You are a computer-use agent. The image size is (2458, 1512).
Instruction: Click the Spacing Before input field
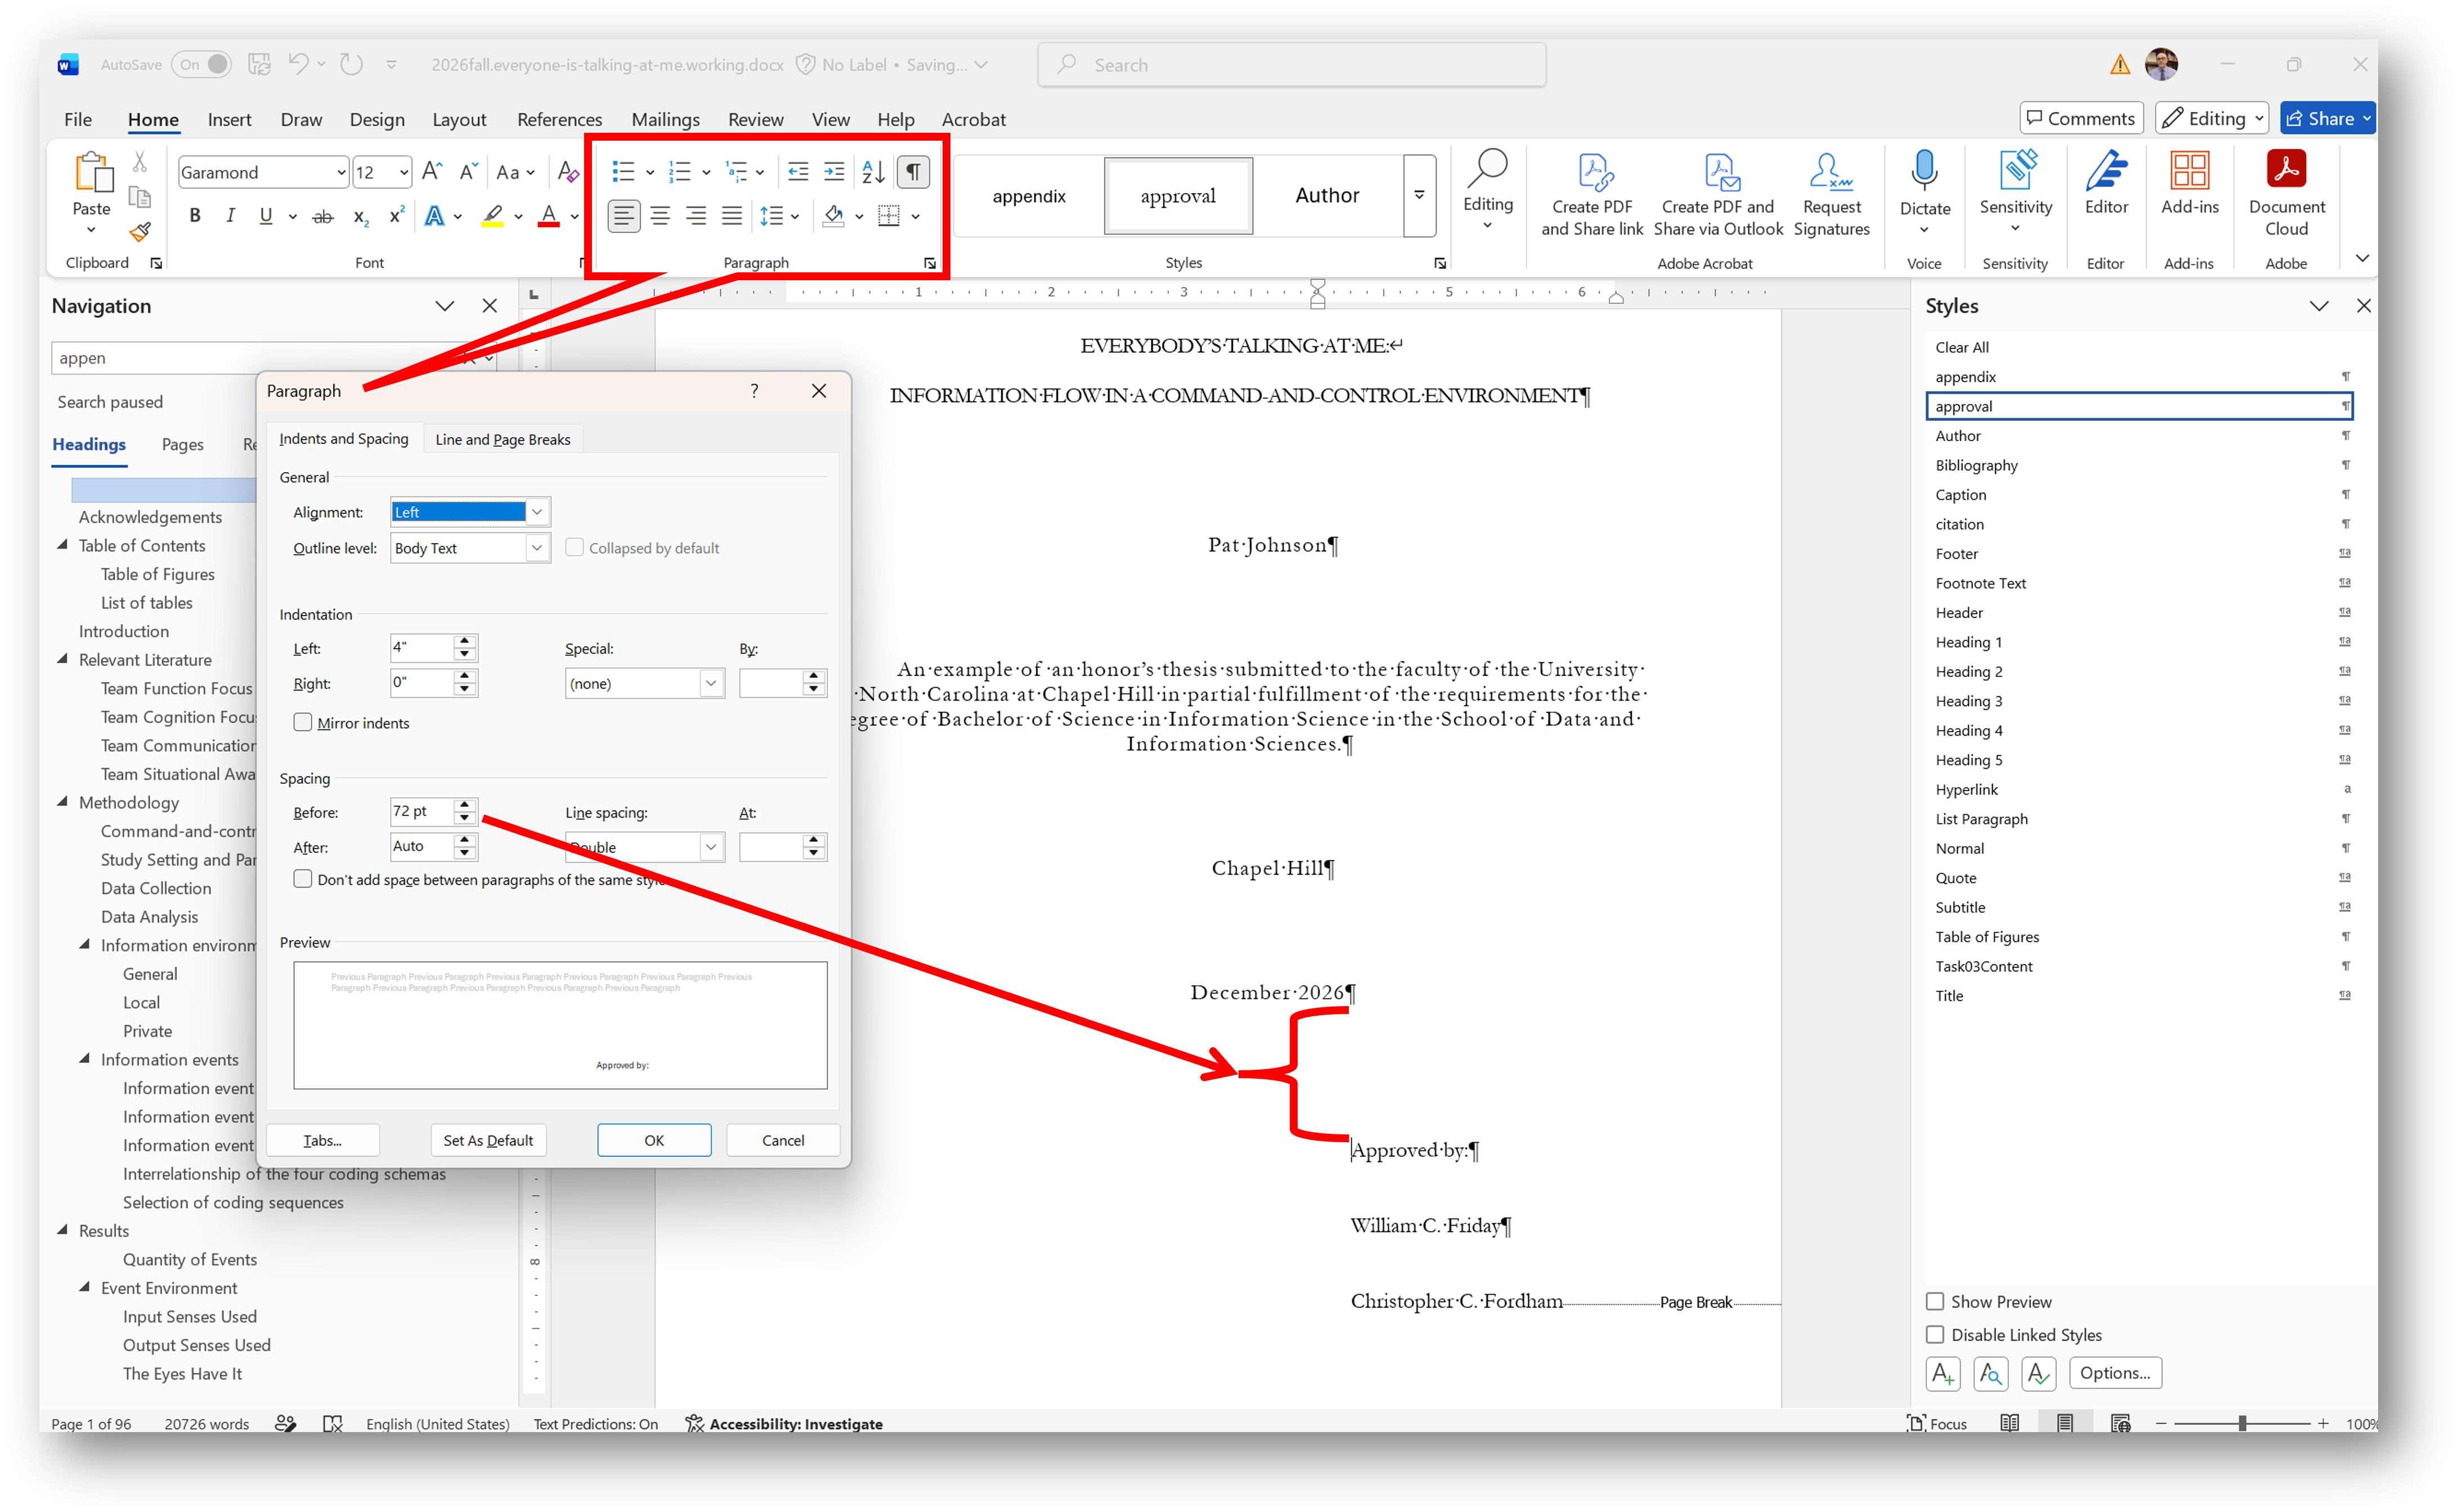[x=421, y=811]
